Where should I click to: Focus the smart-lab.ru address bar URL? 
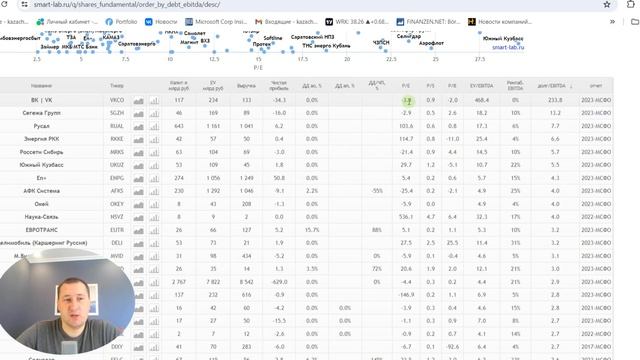(127, 4)
